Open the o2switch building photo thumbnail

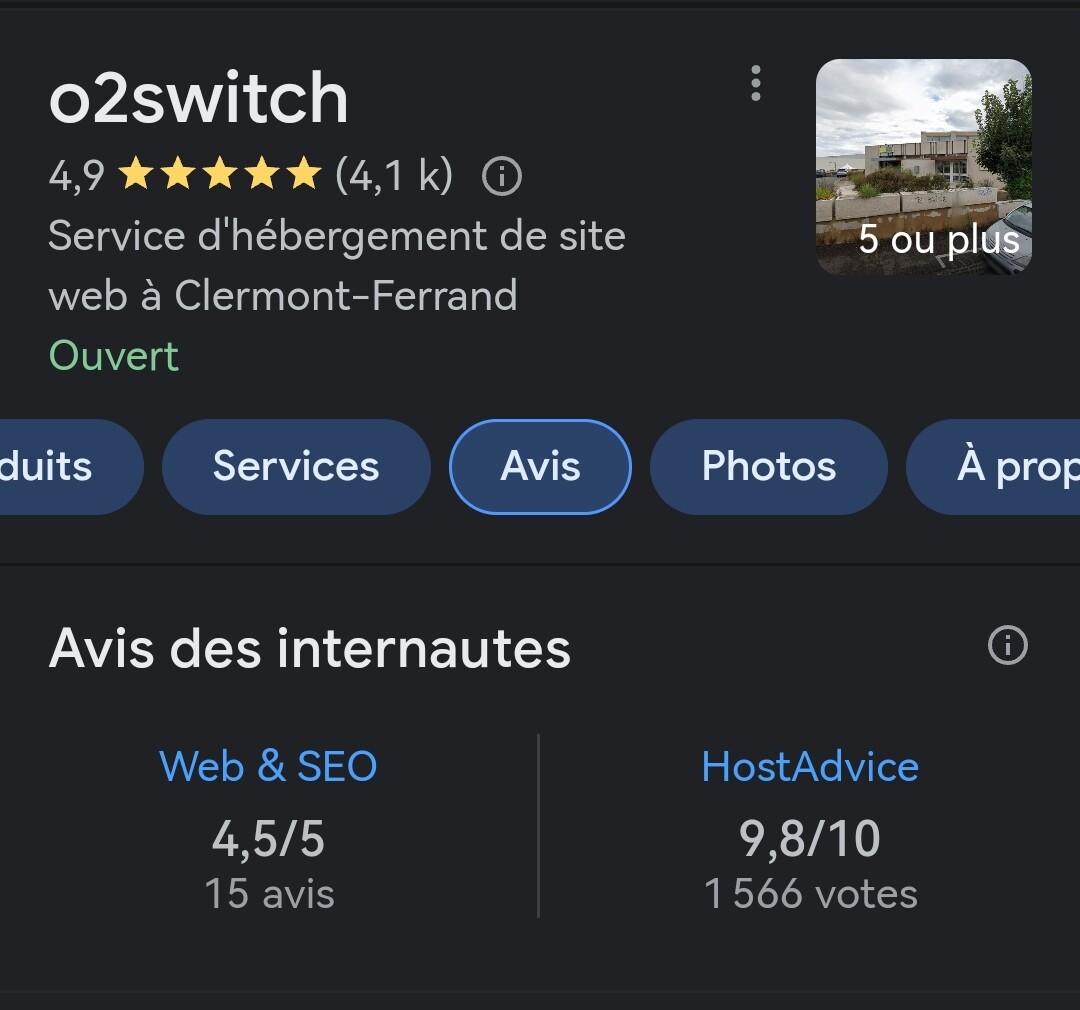pos(924,167)
